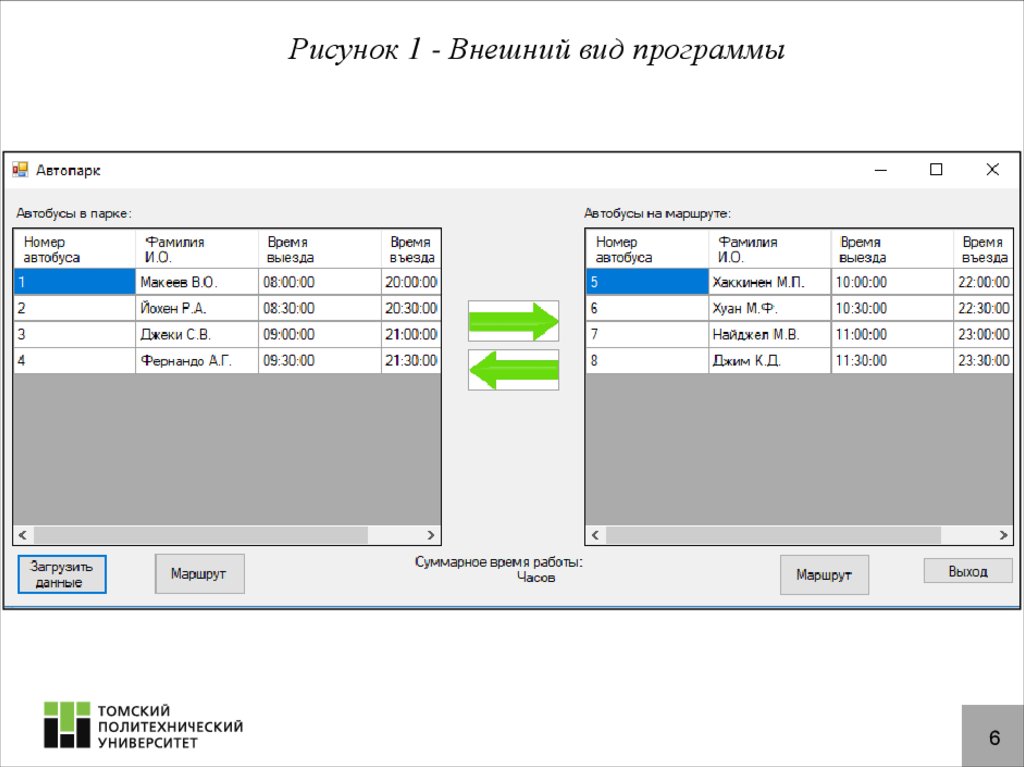The image size is (1024, 767).
Task: Click the Автопарк application icon in title bar
Action: pyautogui.click(x=20, y=169)
